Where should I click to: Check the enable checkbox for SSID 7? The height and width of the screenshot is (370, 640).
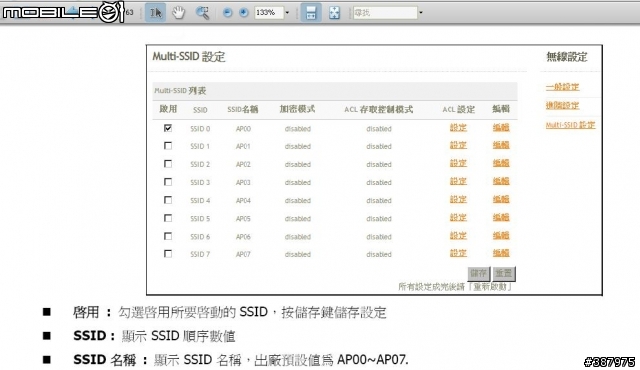168,254
